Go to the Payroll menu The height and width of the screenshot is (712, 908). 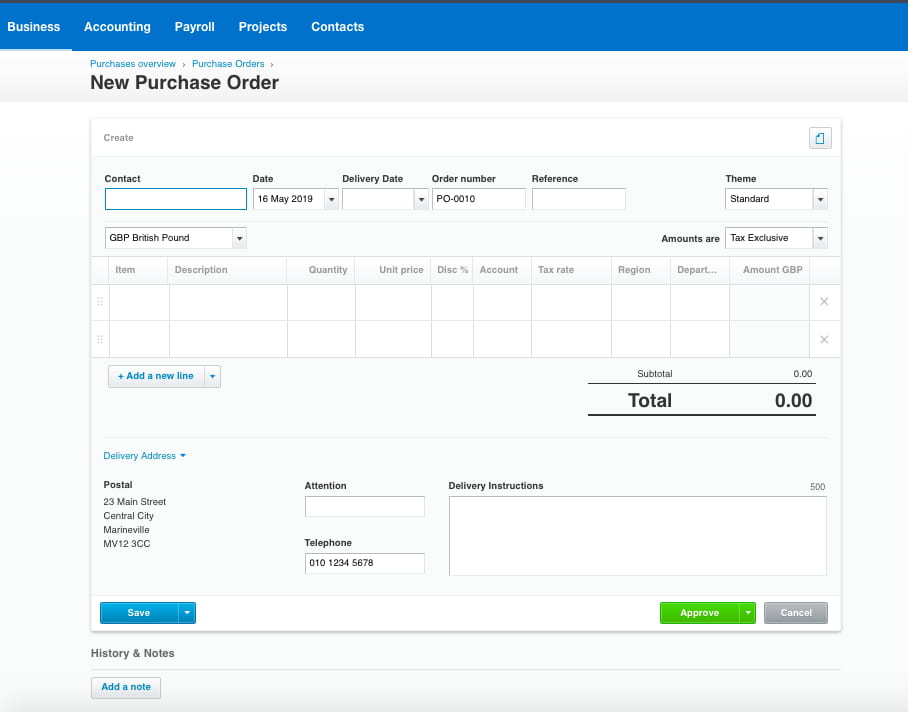point(194,27)
